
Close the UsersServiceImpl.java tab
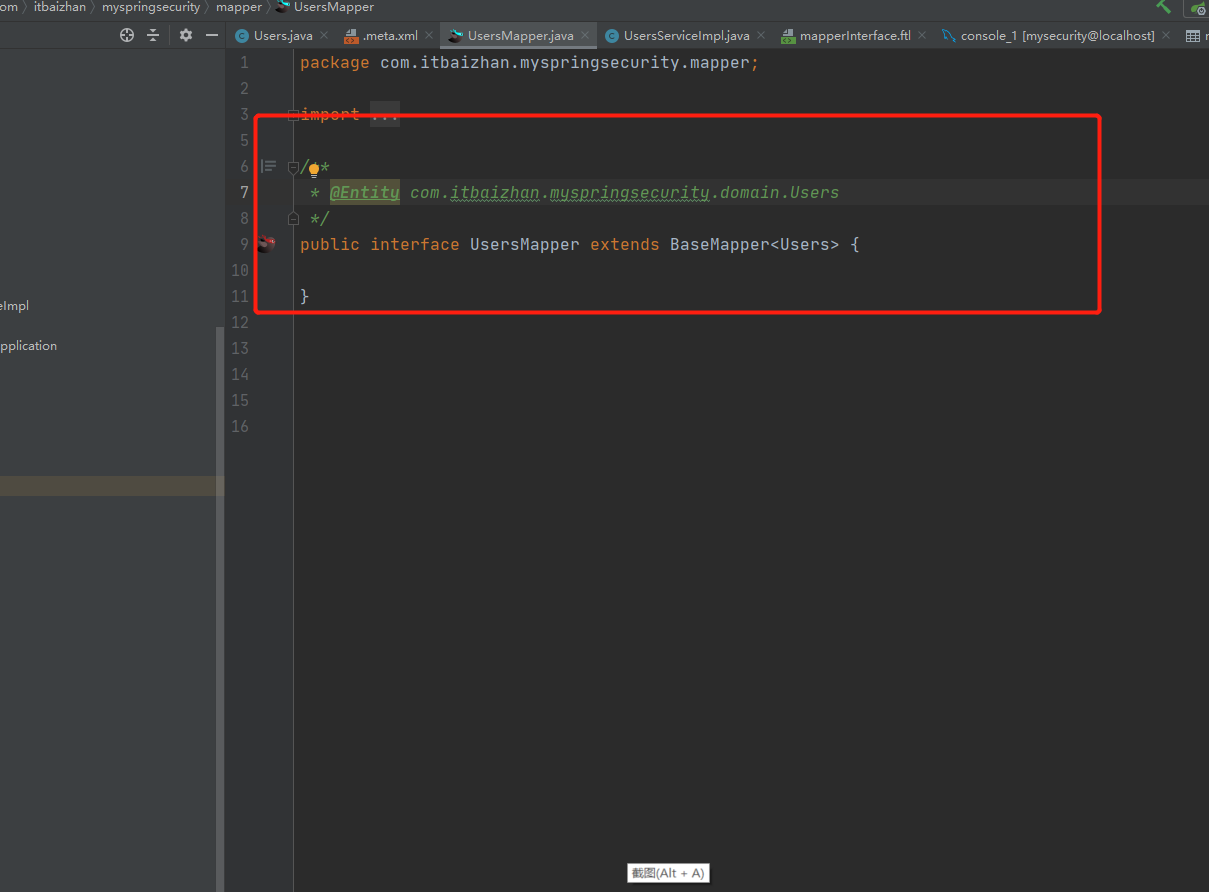761,35
